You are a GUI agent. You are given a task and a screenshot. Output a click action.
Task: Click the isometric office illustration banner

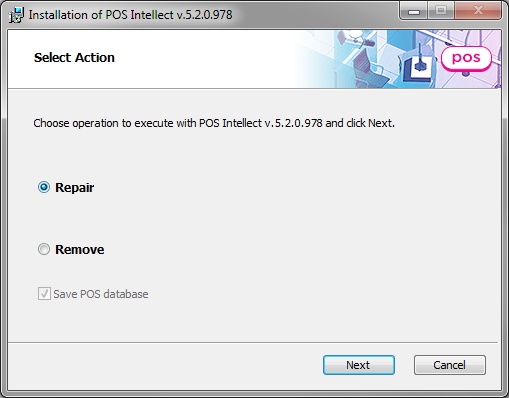[x=398, y=59]
